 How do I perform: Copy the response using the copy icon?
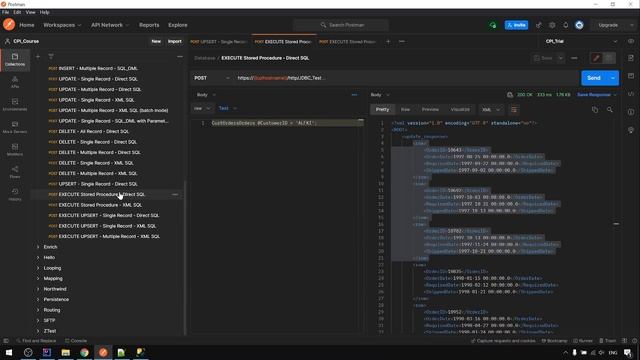(x=595, y=110)
